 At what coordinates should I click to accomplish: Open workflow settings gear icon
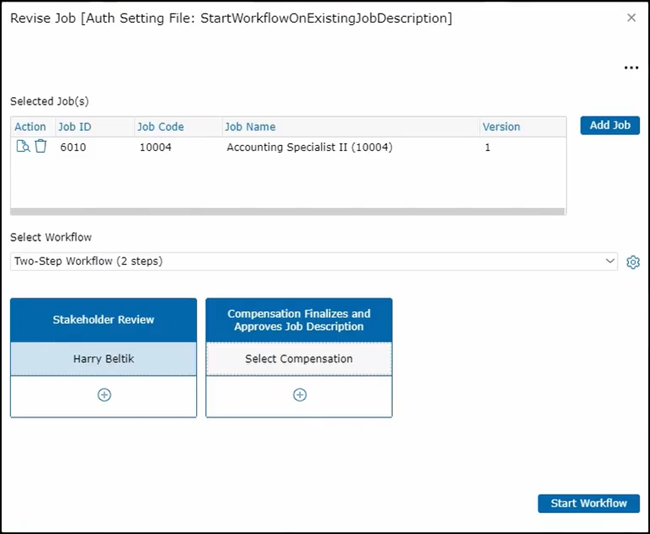[x=633, y=262]
